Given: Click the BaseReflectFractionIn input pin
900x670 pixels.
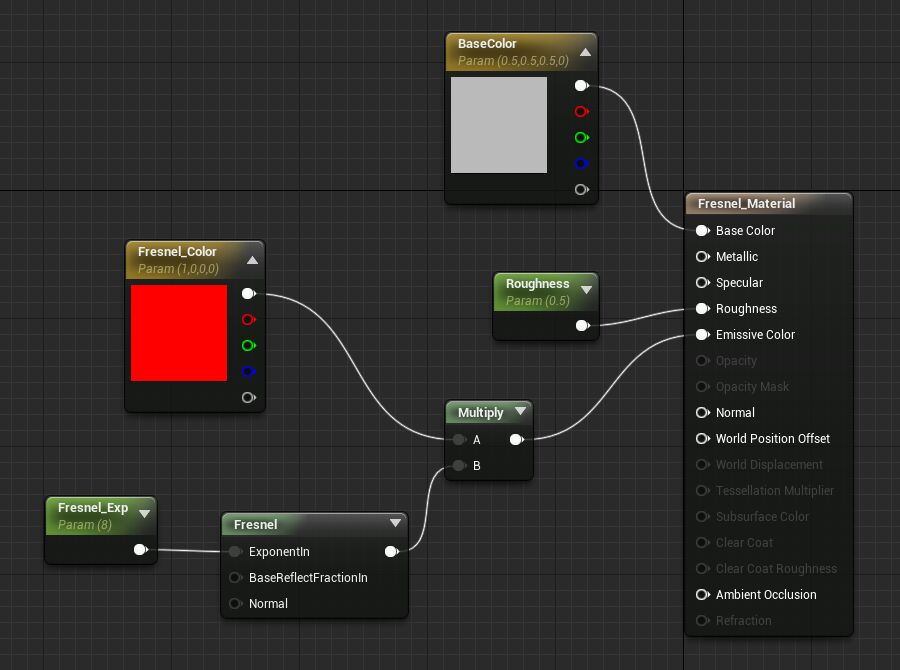Looking at the screenshot, I should (236, 578).
